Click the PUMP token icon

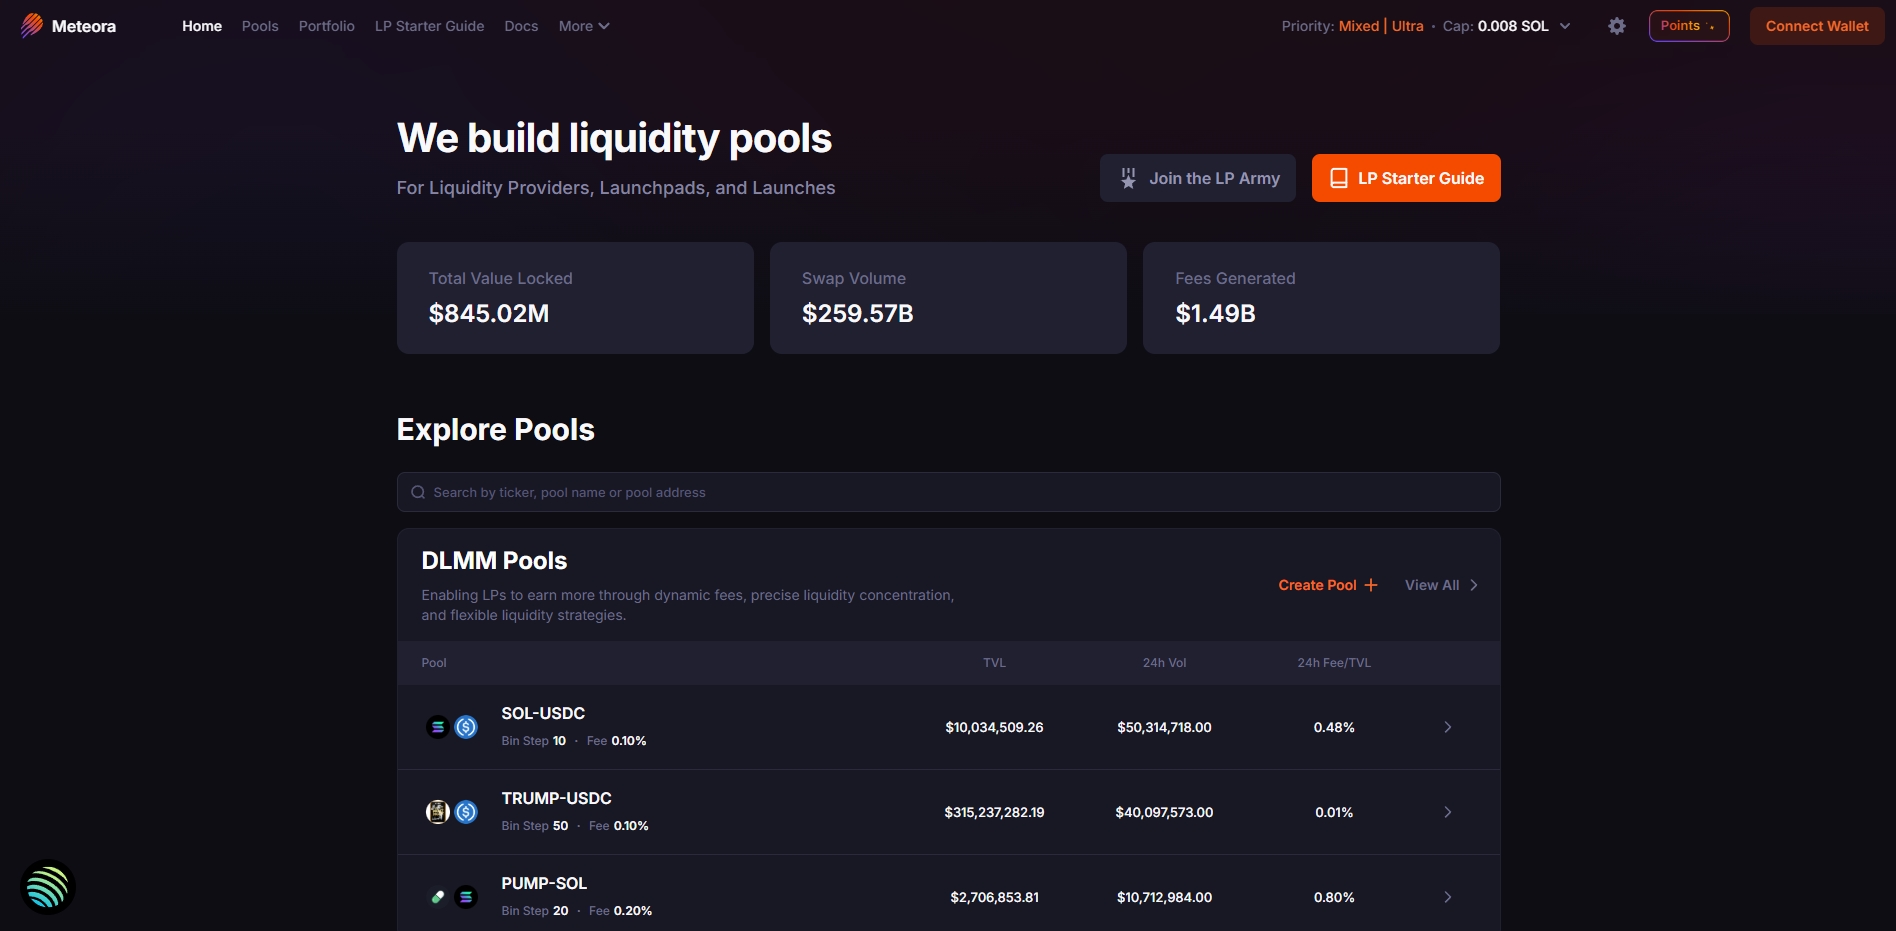coord(437,897)
